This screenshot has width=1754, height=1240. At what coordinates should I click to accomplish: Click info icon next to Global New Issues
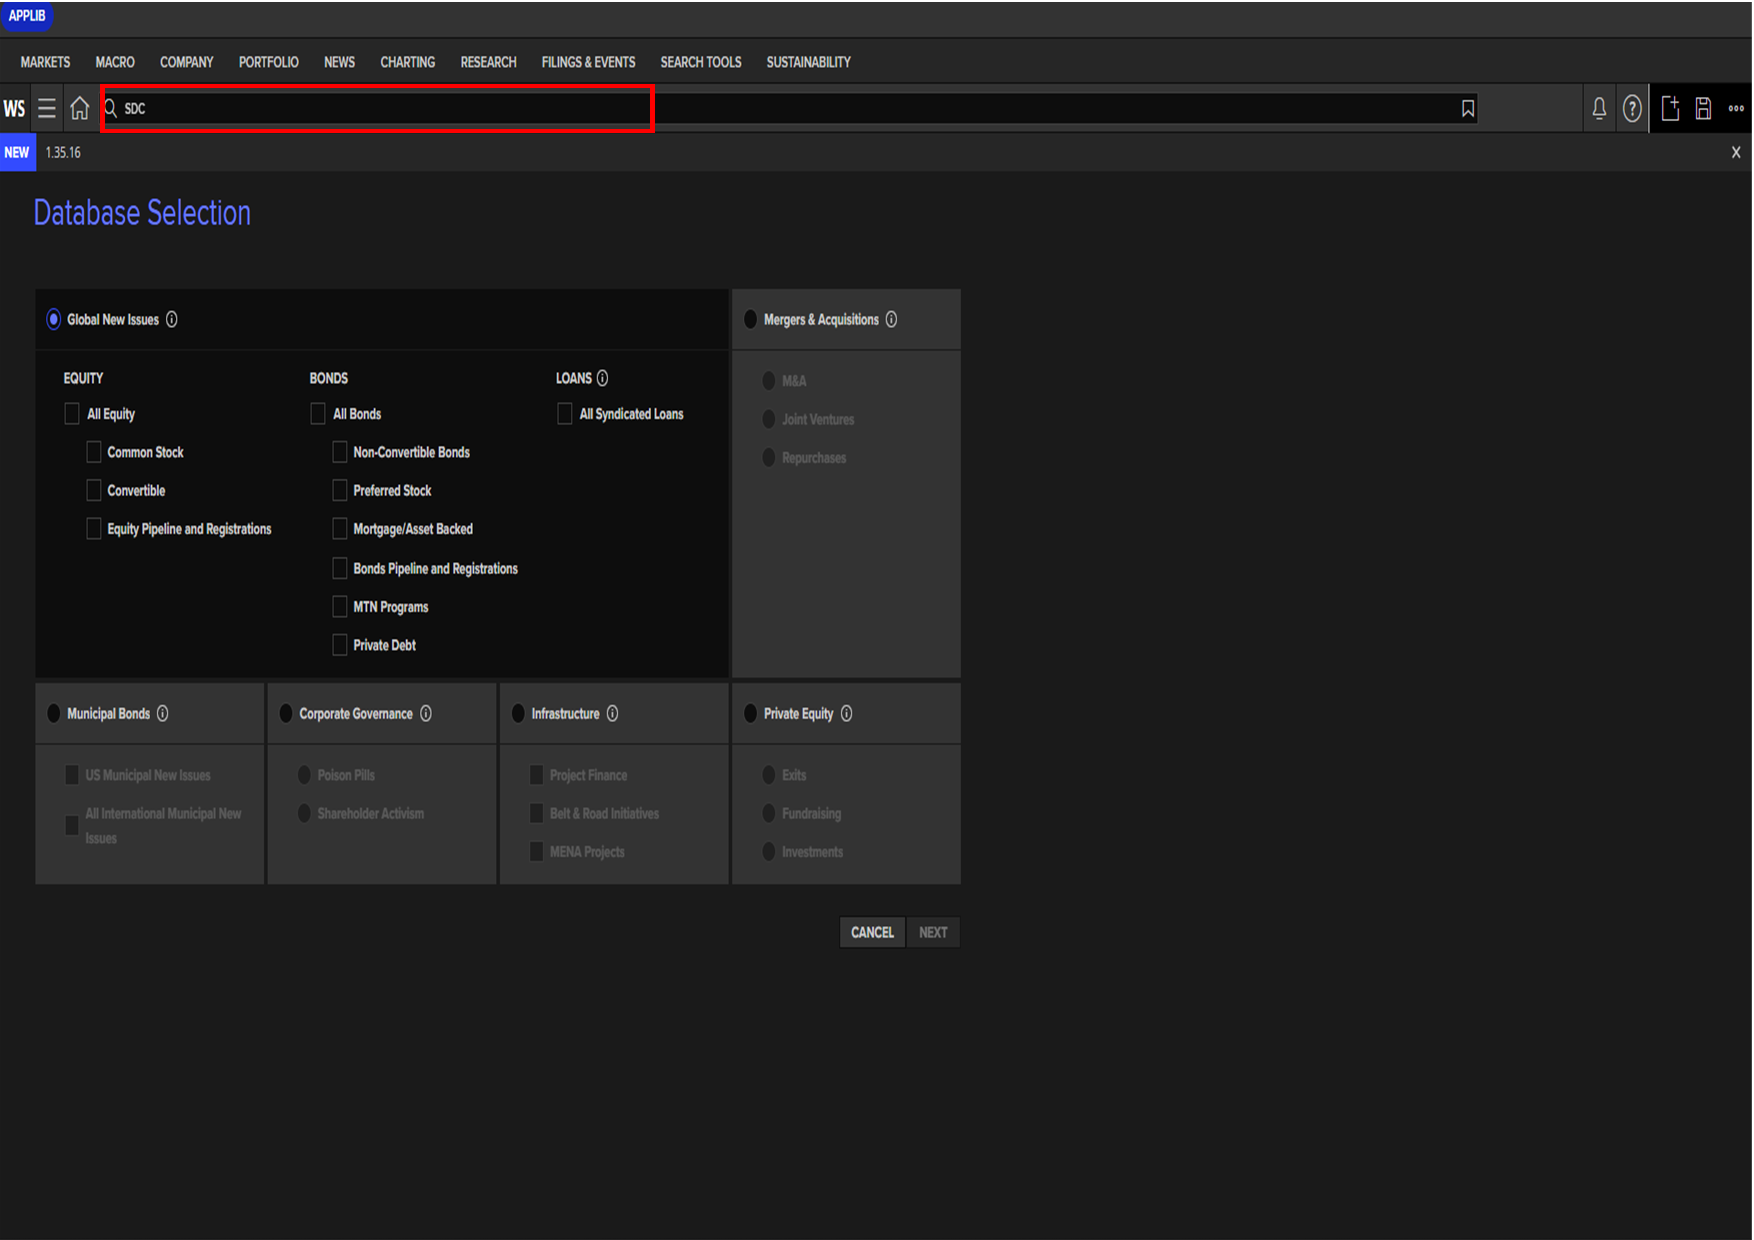172,319
